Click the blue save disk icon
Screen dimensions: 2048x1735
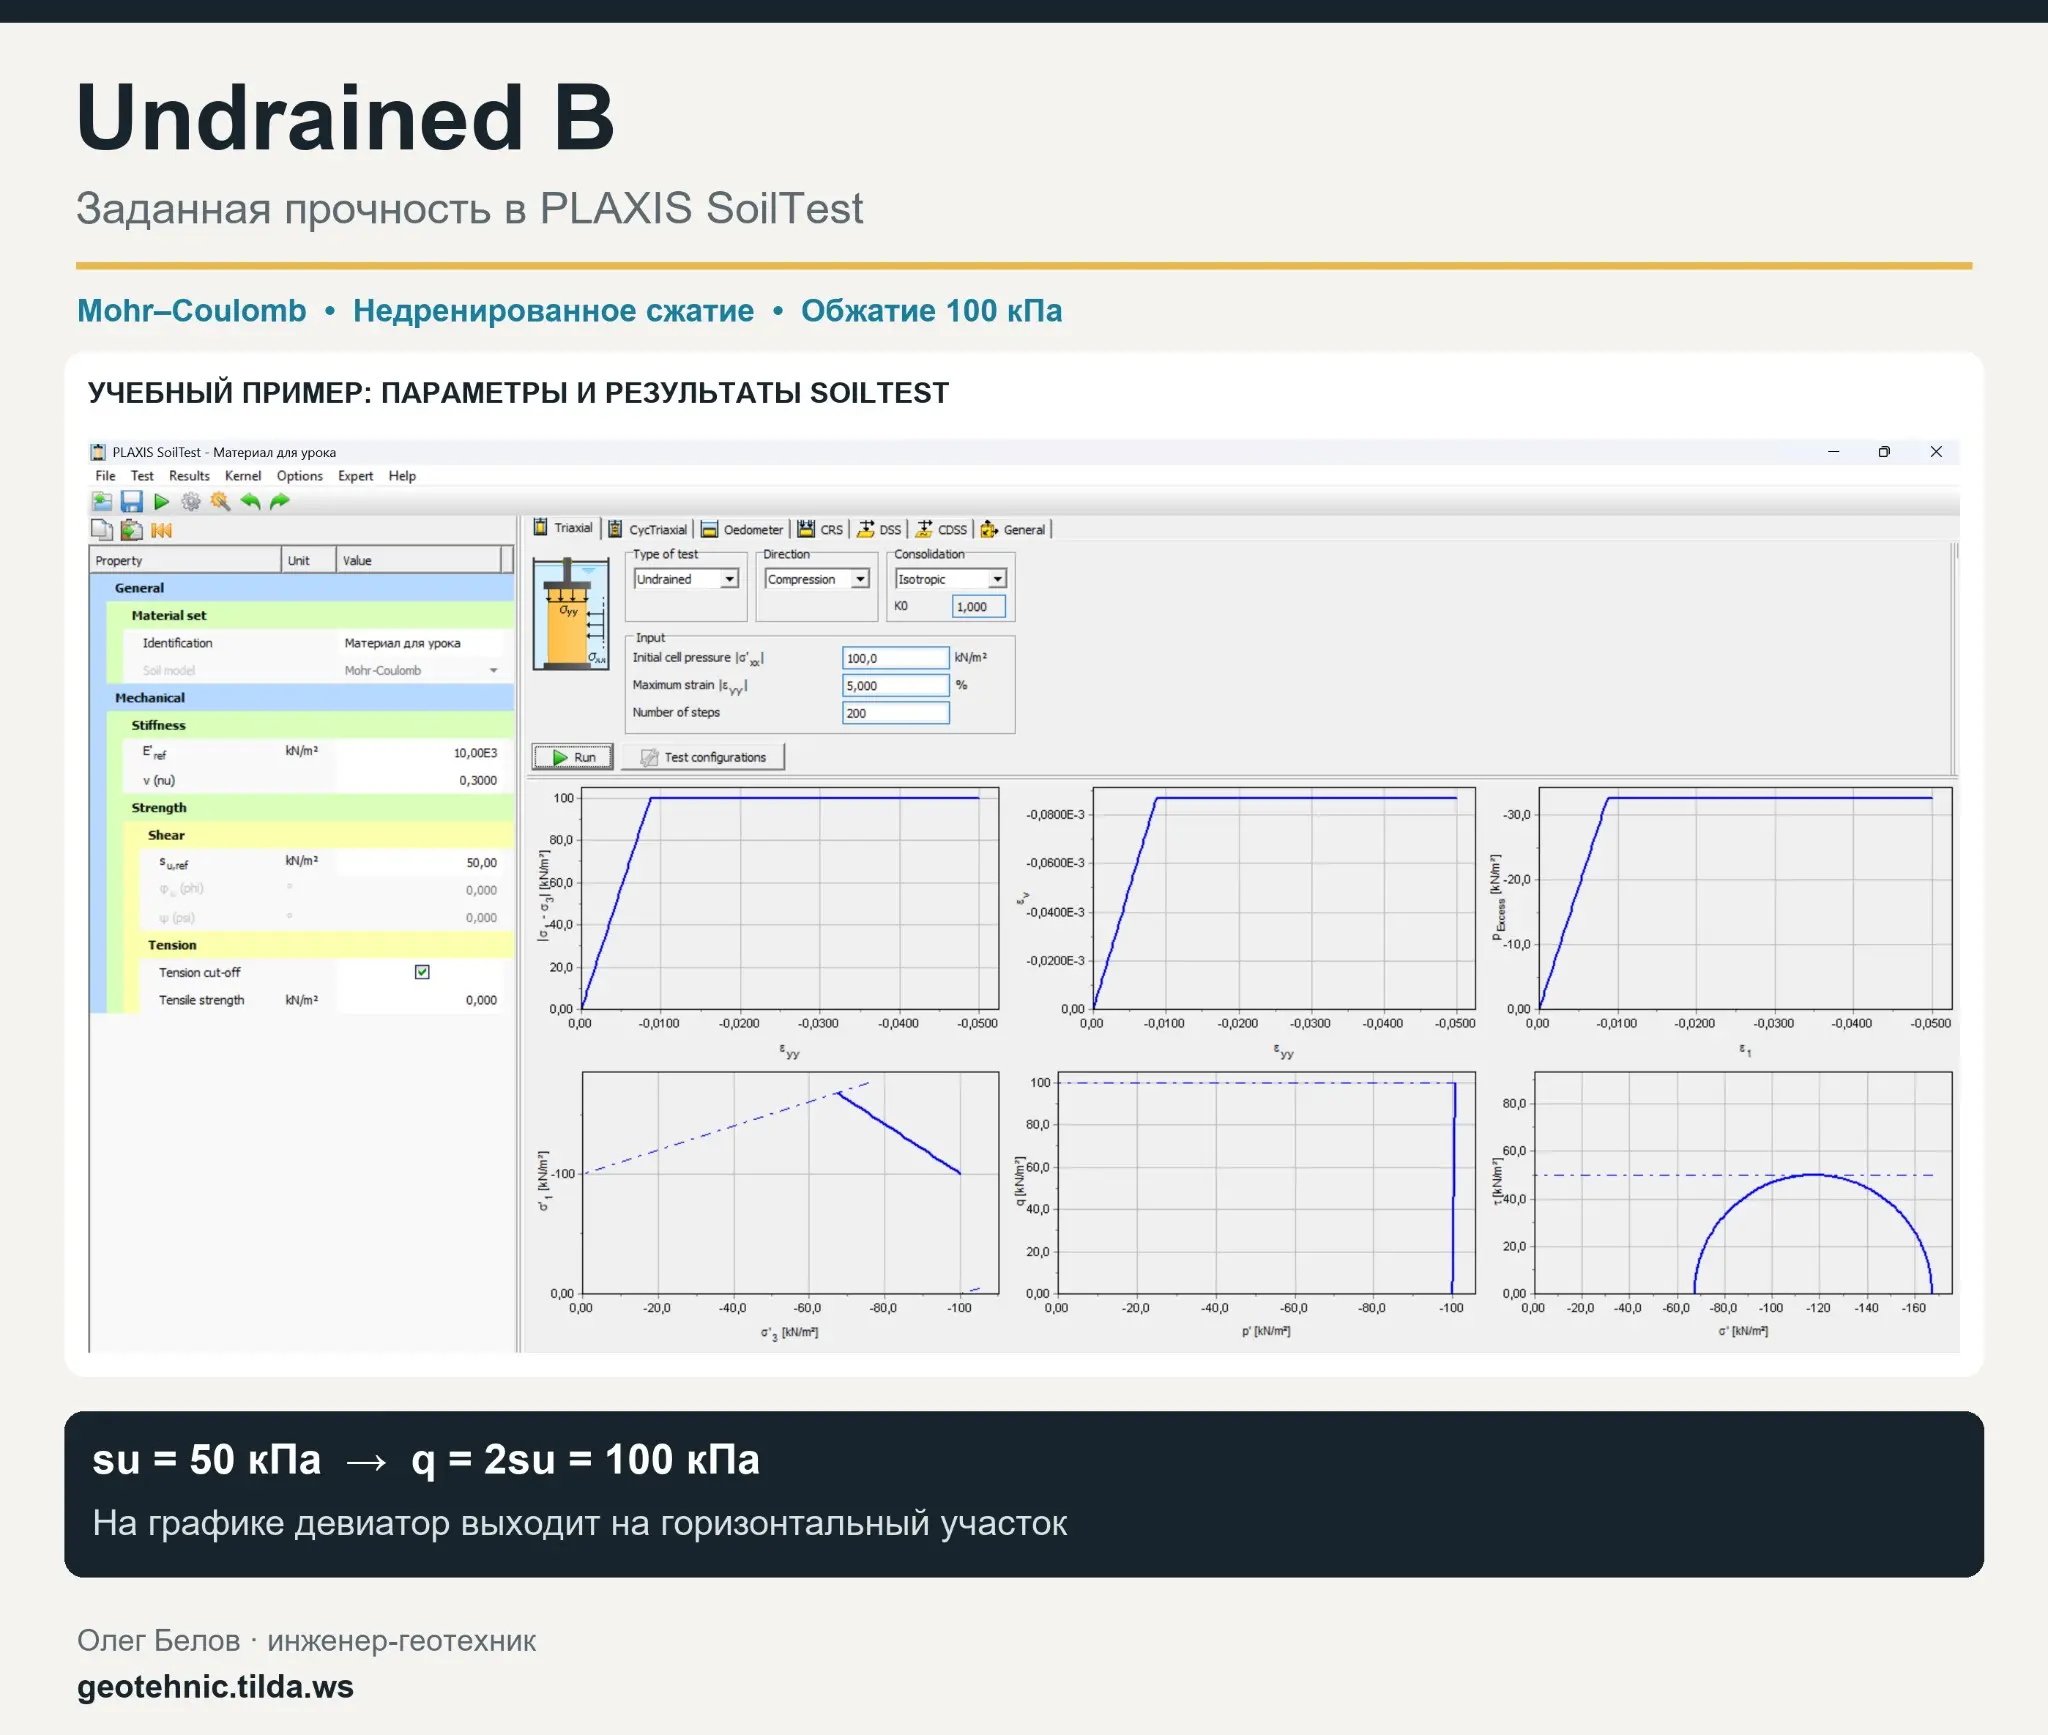131,502
